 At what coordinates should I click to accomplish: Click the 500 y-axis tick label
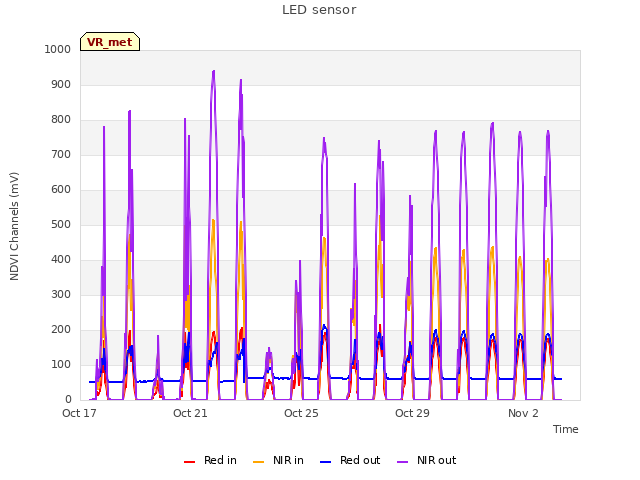click(x=61, y=224)
